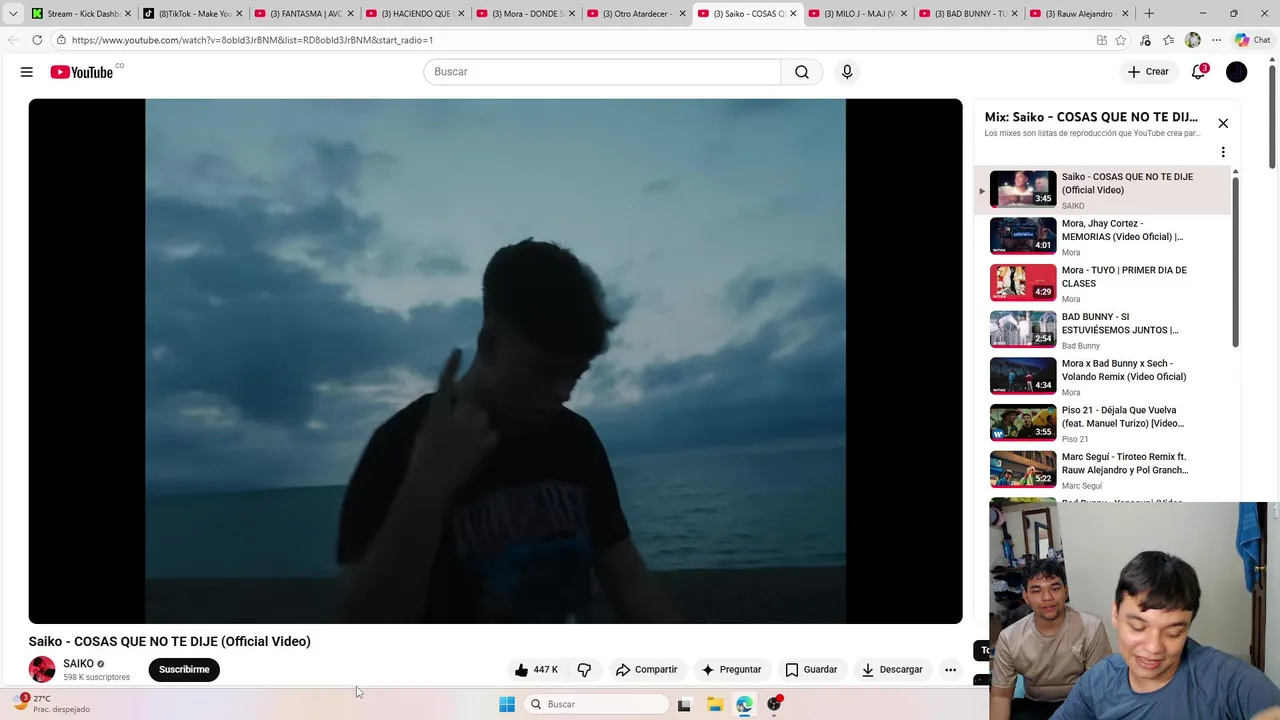Switch to Mora - DONDE tab
The image size is (1280, 720).
(524, 14)
